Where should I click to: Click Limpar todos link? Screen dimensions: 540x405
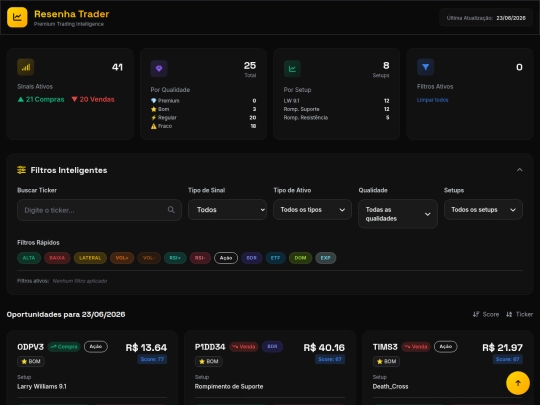[x=433, y=100]
